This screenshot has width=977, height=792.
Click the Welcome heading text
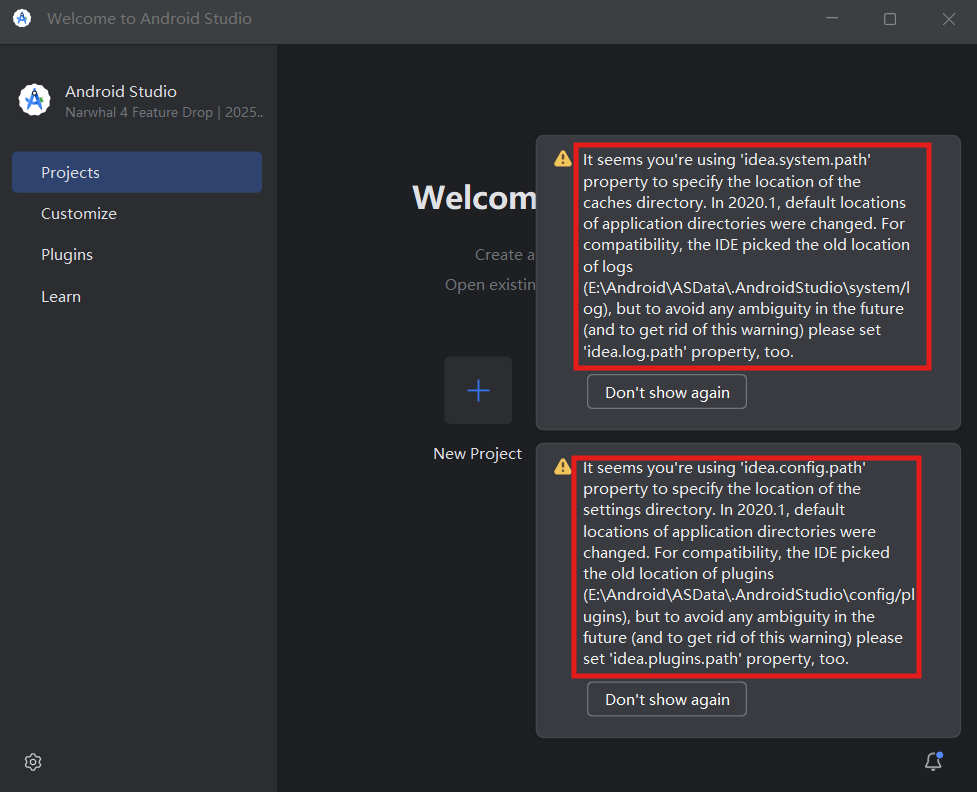[474, 198]
